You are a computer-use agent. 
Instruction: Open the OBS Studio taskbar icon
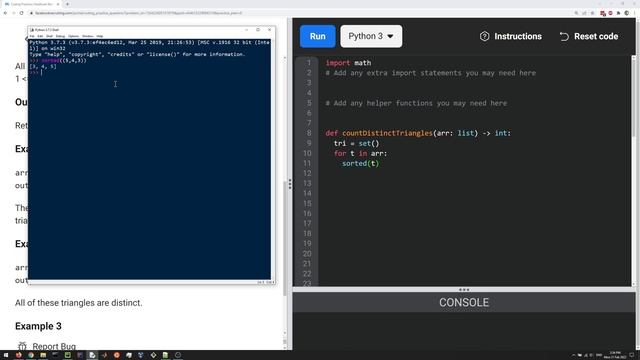click(x=178, y=355)
